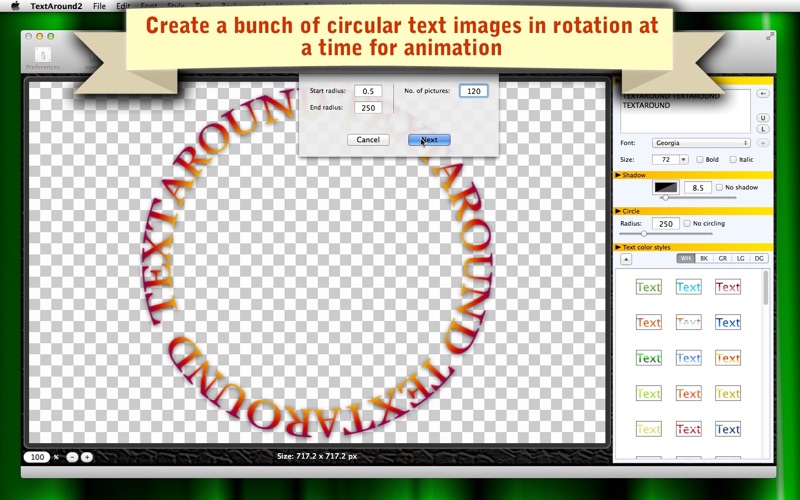Apply the gold Text style in fourth row

pyautogui.click(x=728, y=393)
